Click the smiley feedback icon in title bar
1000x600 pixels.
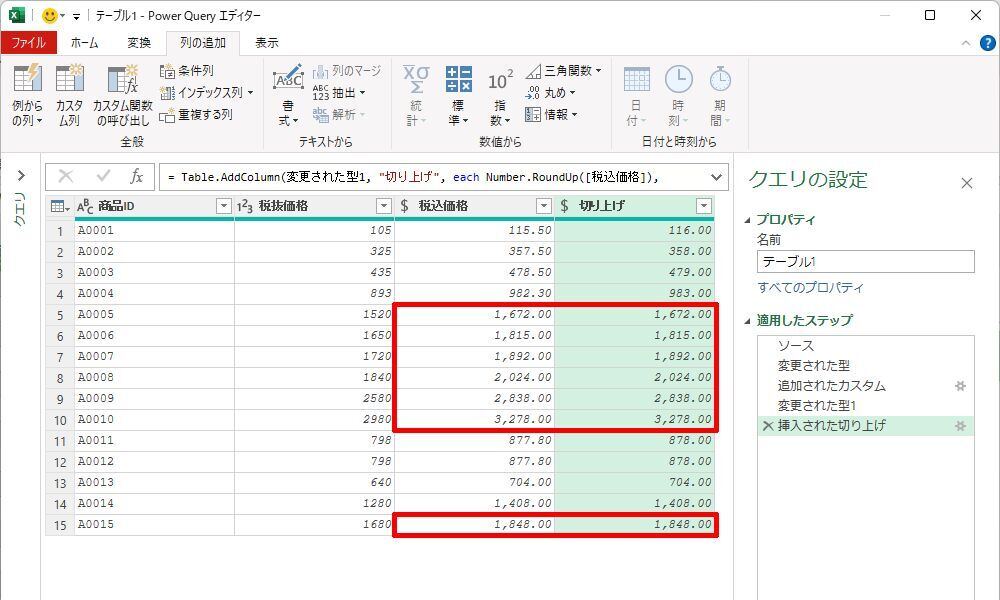click(x=49, y=15)
